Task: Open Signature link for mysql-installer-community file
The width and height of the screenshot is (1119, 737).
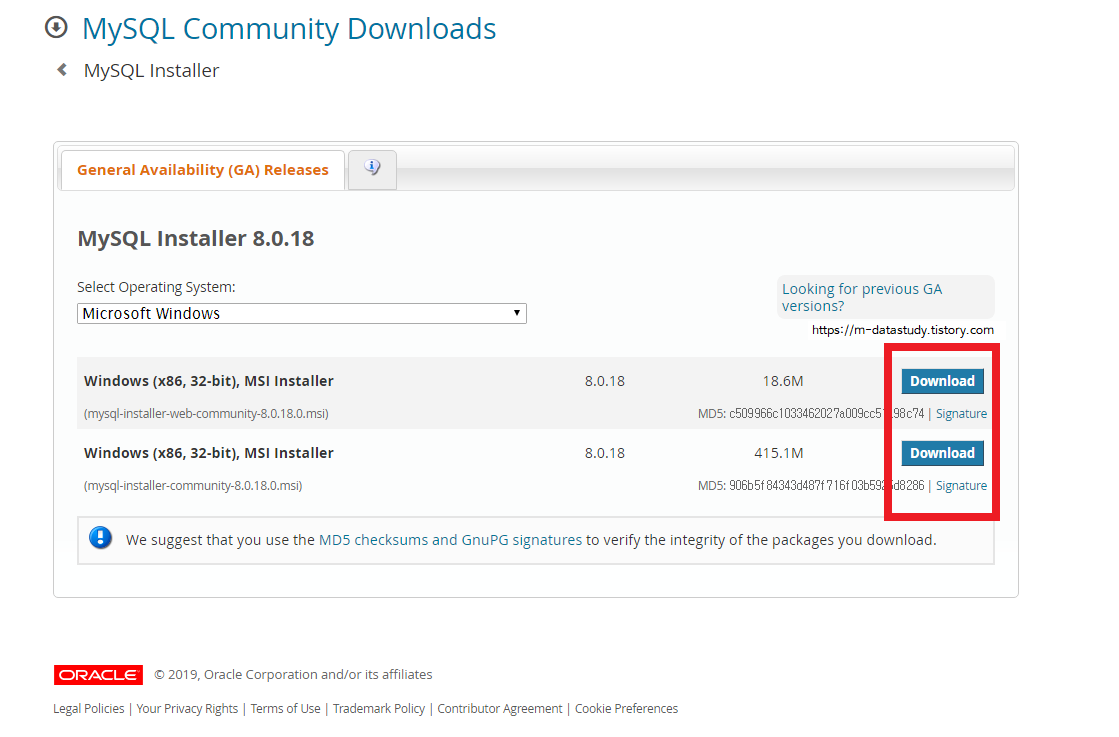Action: pos(961,486)
